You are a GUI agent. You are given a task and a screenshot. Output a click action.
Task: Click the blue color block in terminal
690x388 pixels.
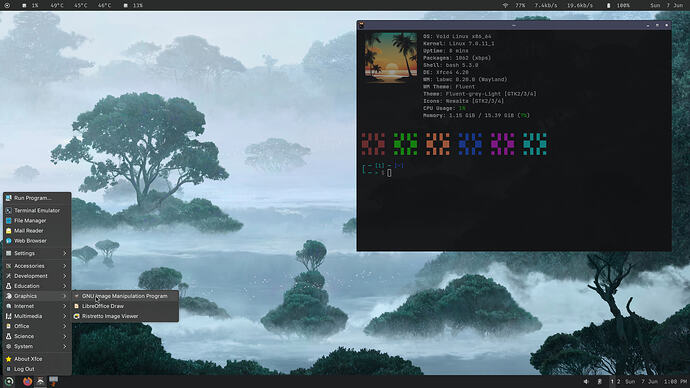tap(470, 144)
